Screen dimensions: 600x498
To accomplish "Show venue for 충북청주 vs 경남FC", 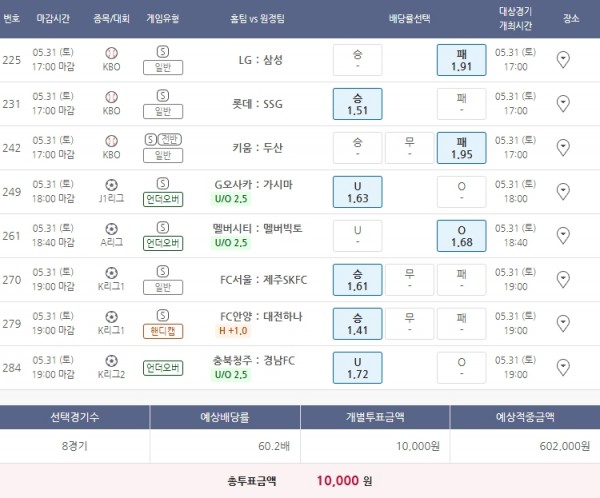I will (x=562, y=367).
